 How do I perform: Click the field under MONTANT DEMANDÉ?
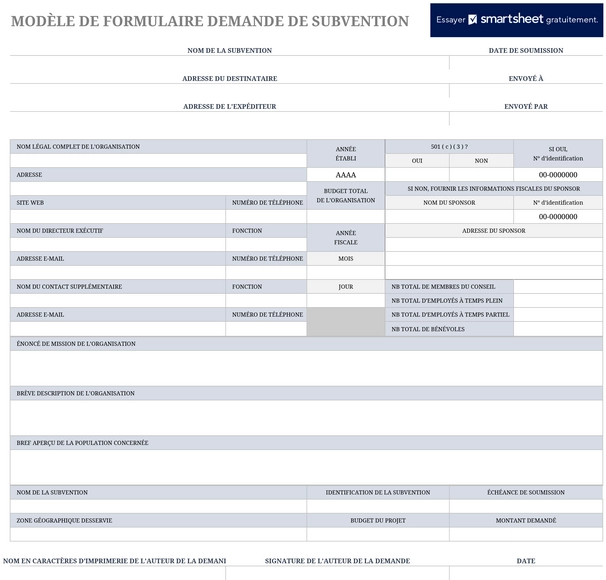pyautogui.click(x=526, y=534)
